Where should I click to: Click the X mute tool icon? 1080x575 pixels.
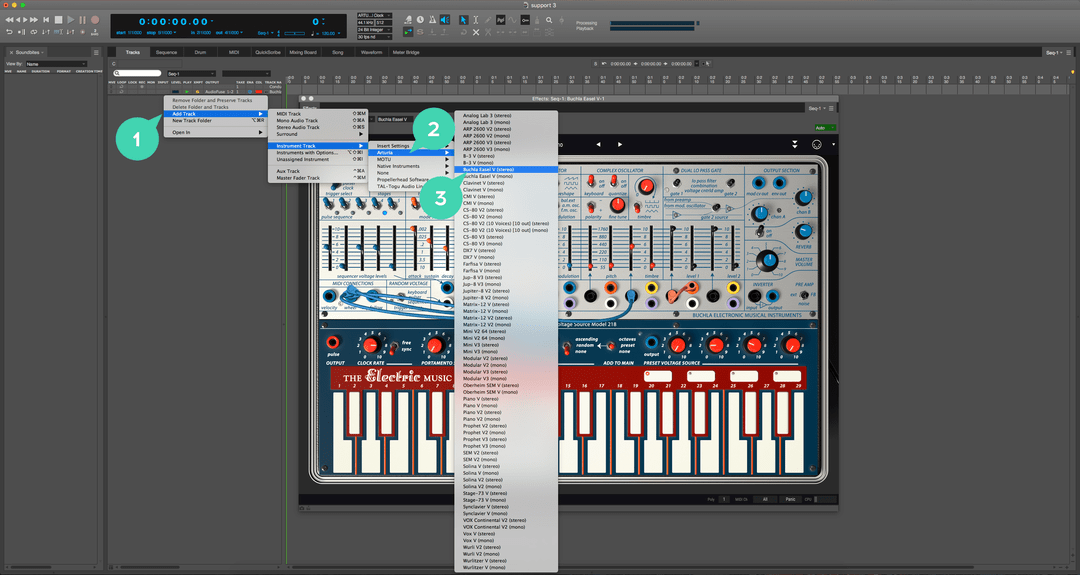tap(476, 32)
